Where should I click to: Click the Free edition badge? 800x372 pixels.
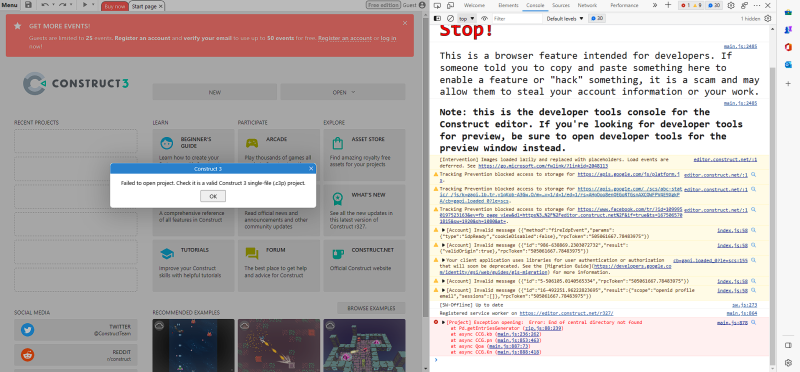[383, 5]
